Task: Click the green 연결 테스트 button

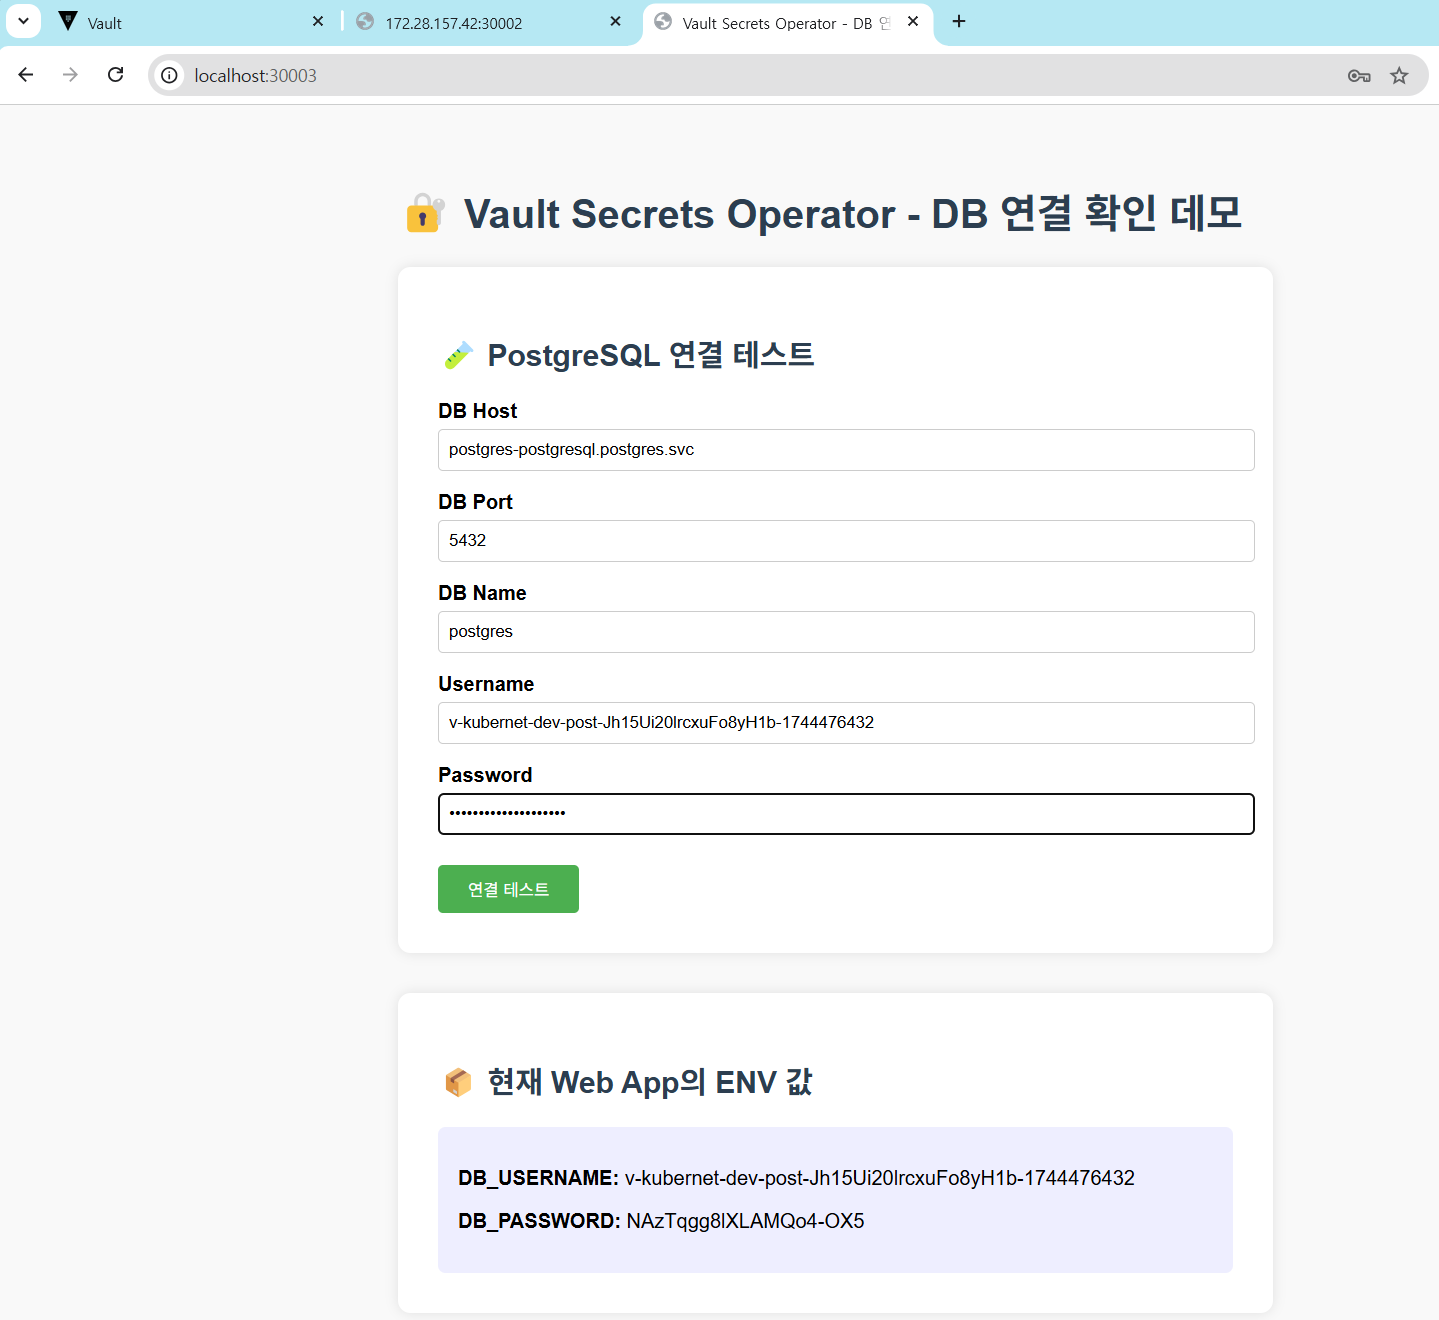Action: (508, 889)
